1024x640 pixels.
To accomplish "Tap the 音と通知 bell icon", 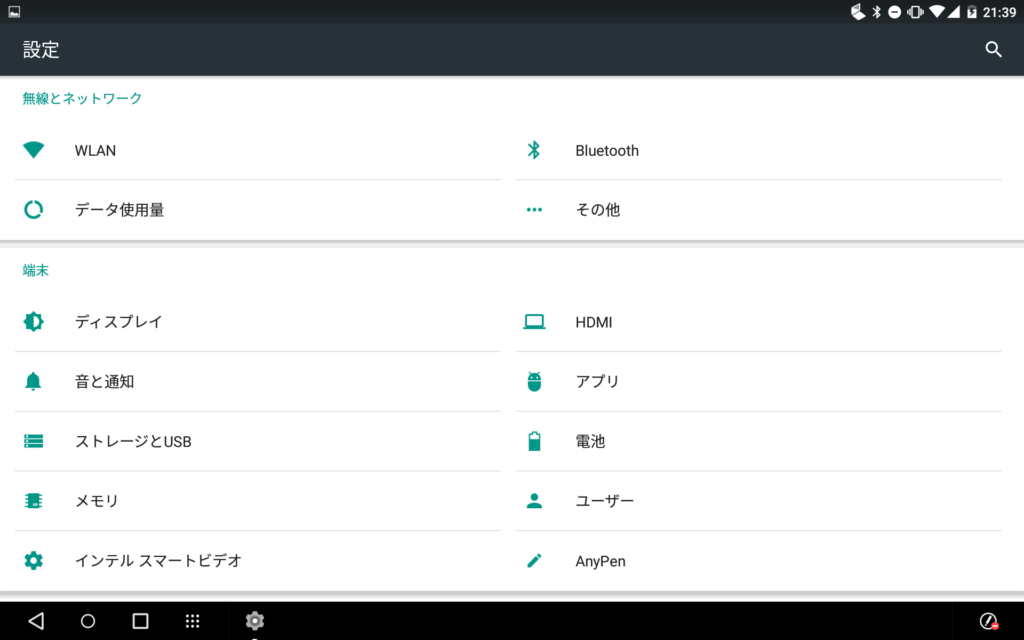I will click(34, 381).
